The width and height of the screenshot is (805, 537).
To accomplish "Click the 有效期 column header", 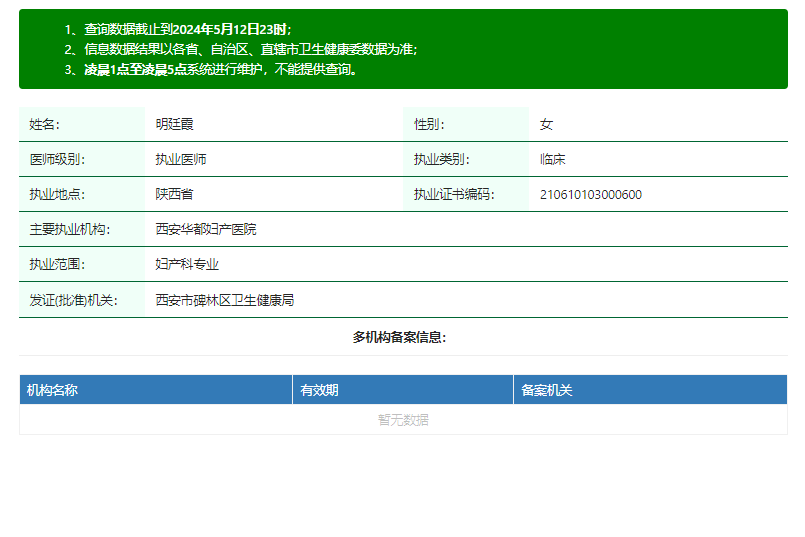I will [x=403, y=390].
